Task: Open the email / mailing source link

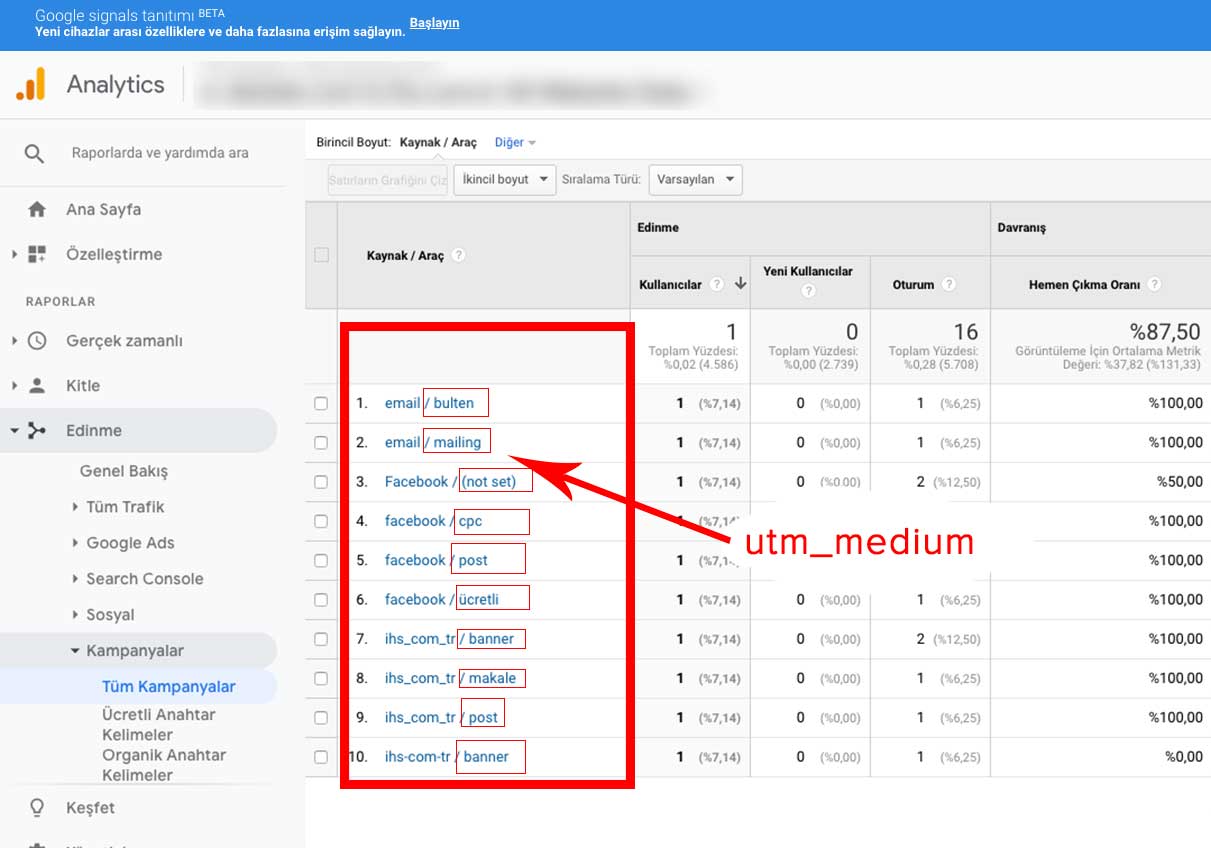Action: 433,442
